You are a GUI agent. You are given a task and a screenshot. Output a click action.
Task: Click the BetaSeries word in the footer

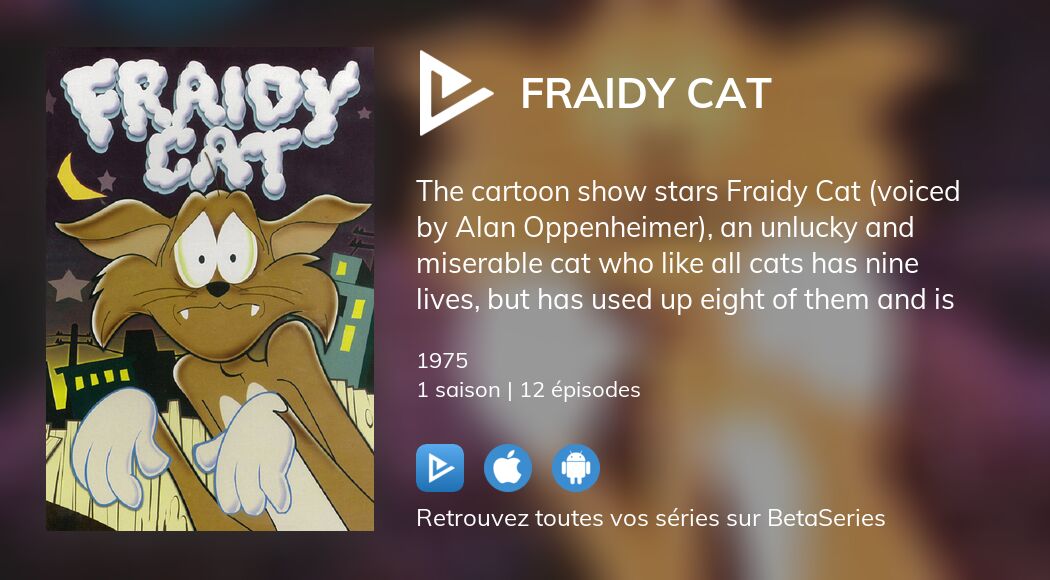point(825,518)
